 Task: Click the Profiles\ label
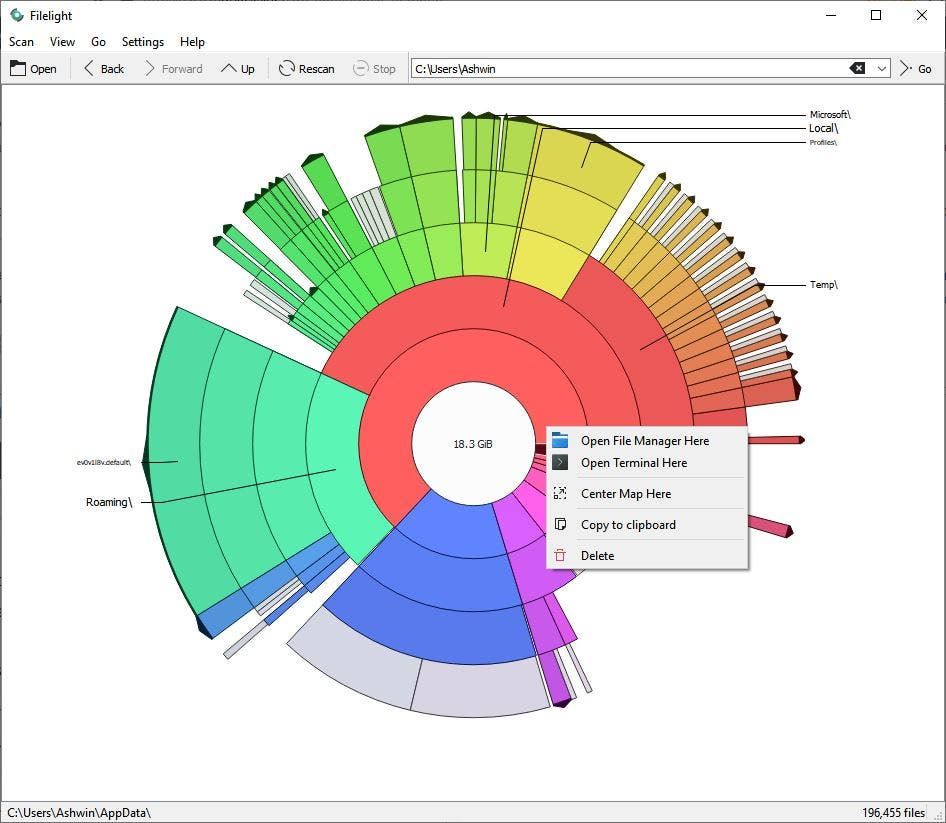[x=823, y=142]
